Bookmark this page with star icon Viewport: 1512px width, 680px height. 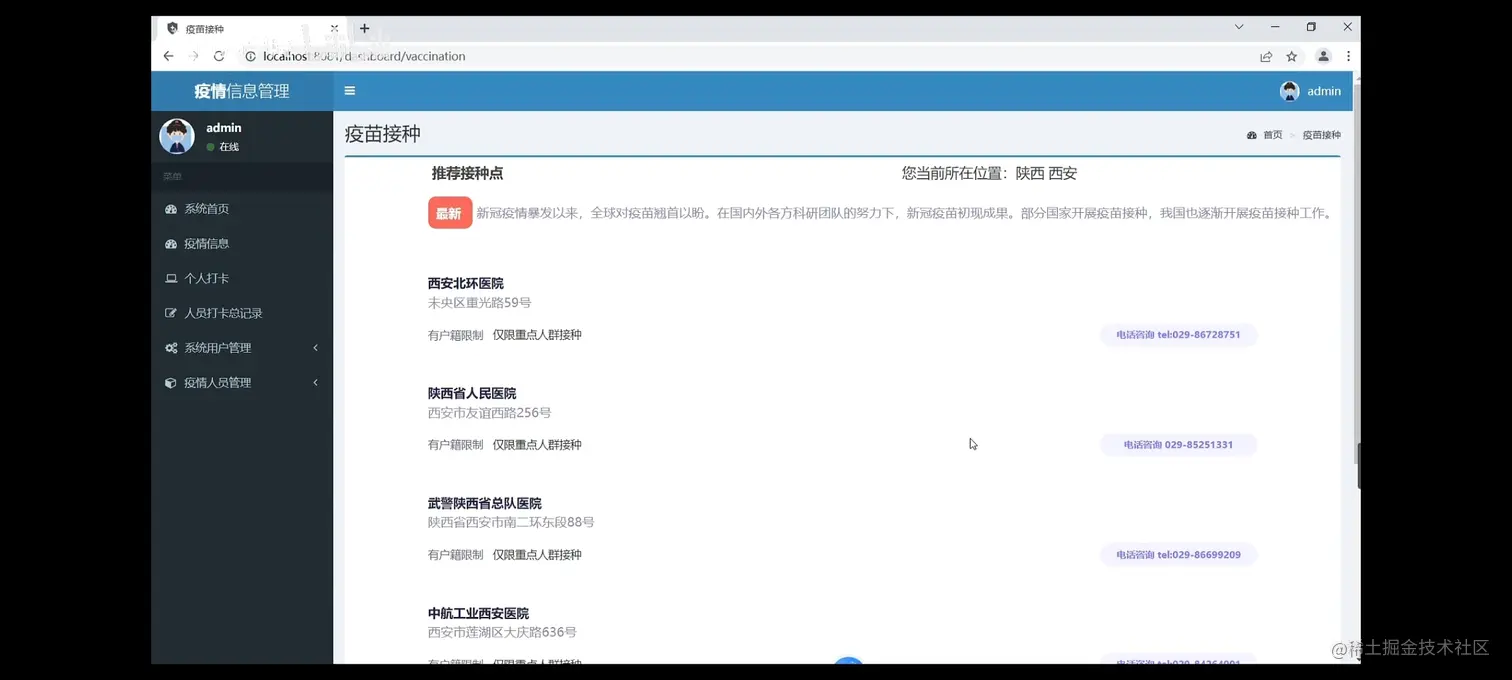(x=1292, y=56)
